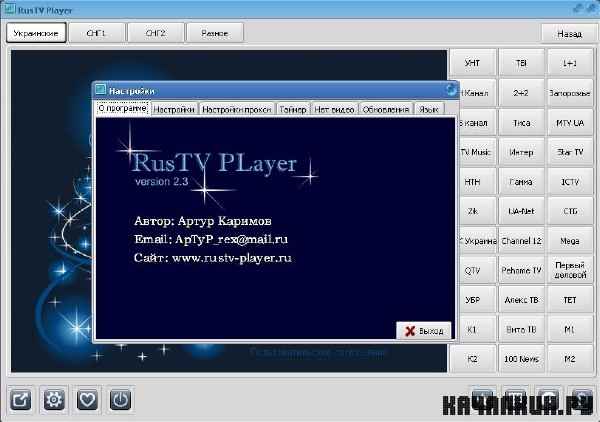Viewport: 600px width, 422px height.
Task: Select the Вита ТВ channel
Action: (521, 329)
